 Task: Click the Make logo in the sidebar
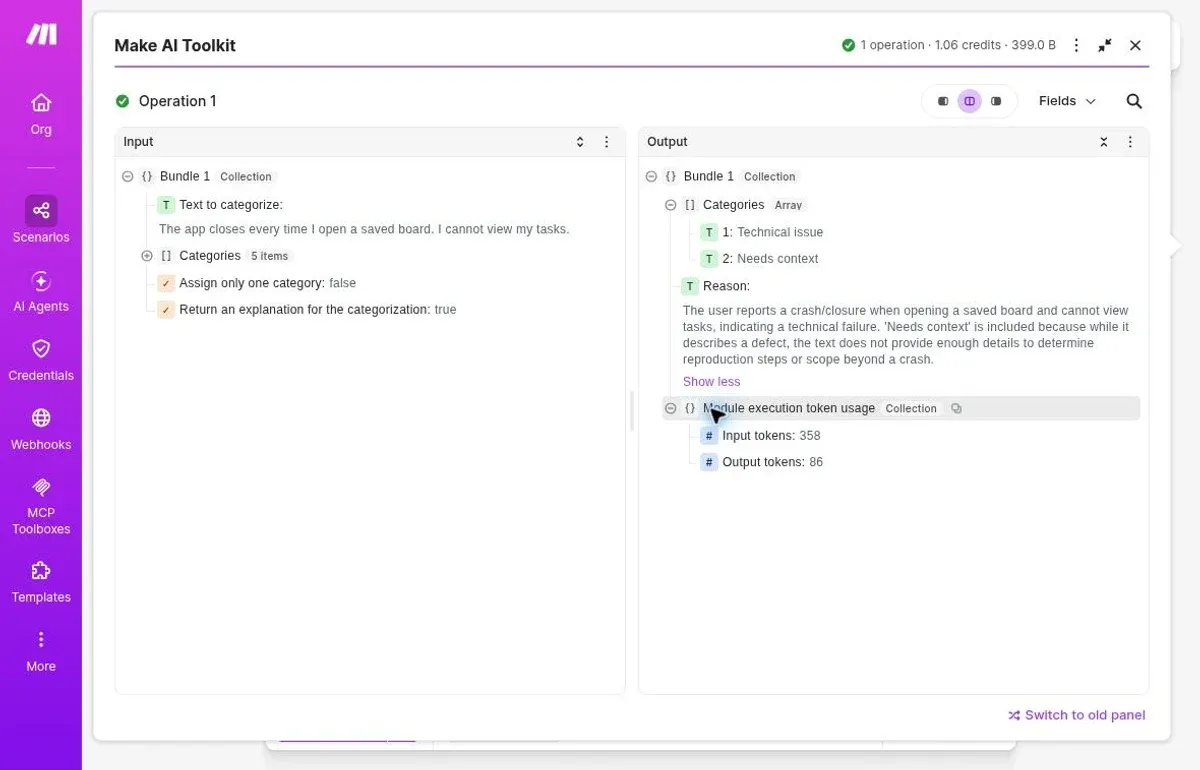(41, 34)
